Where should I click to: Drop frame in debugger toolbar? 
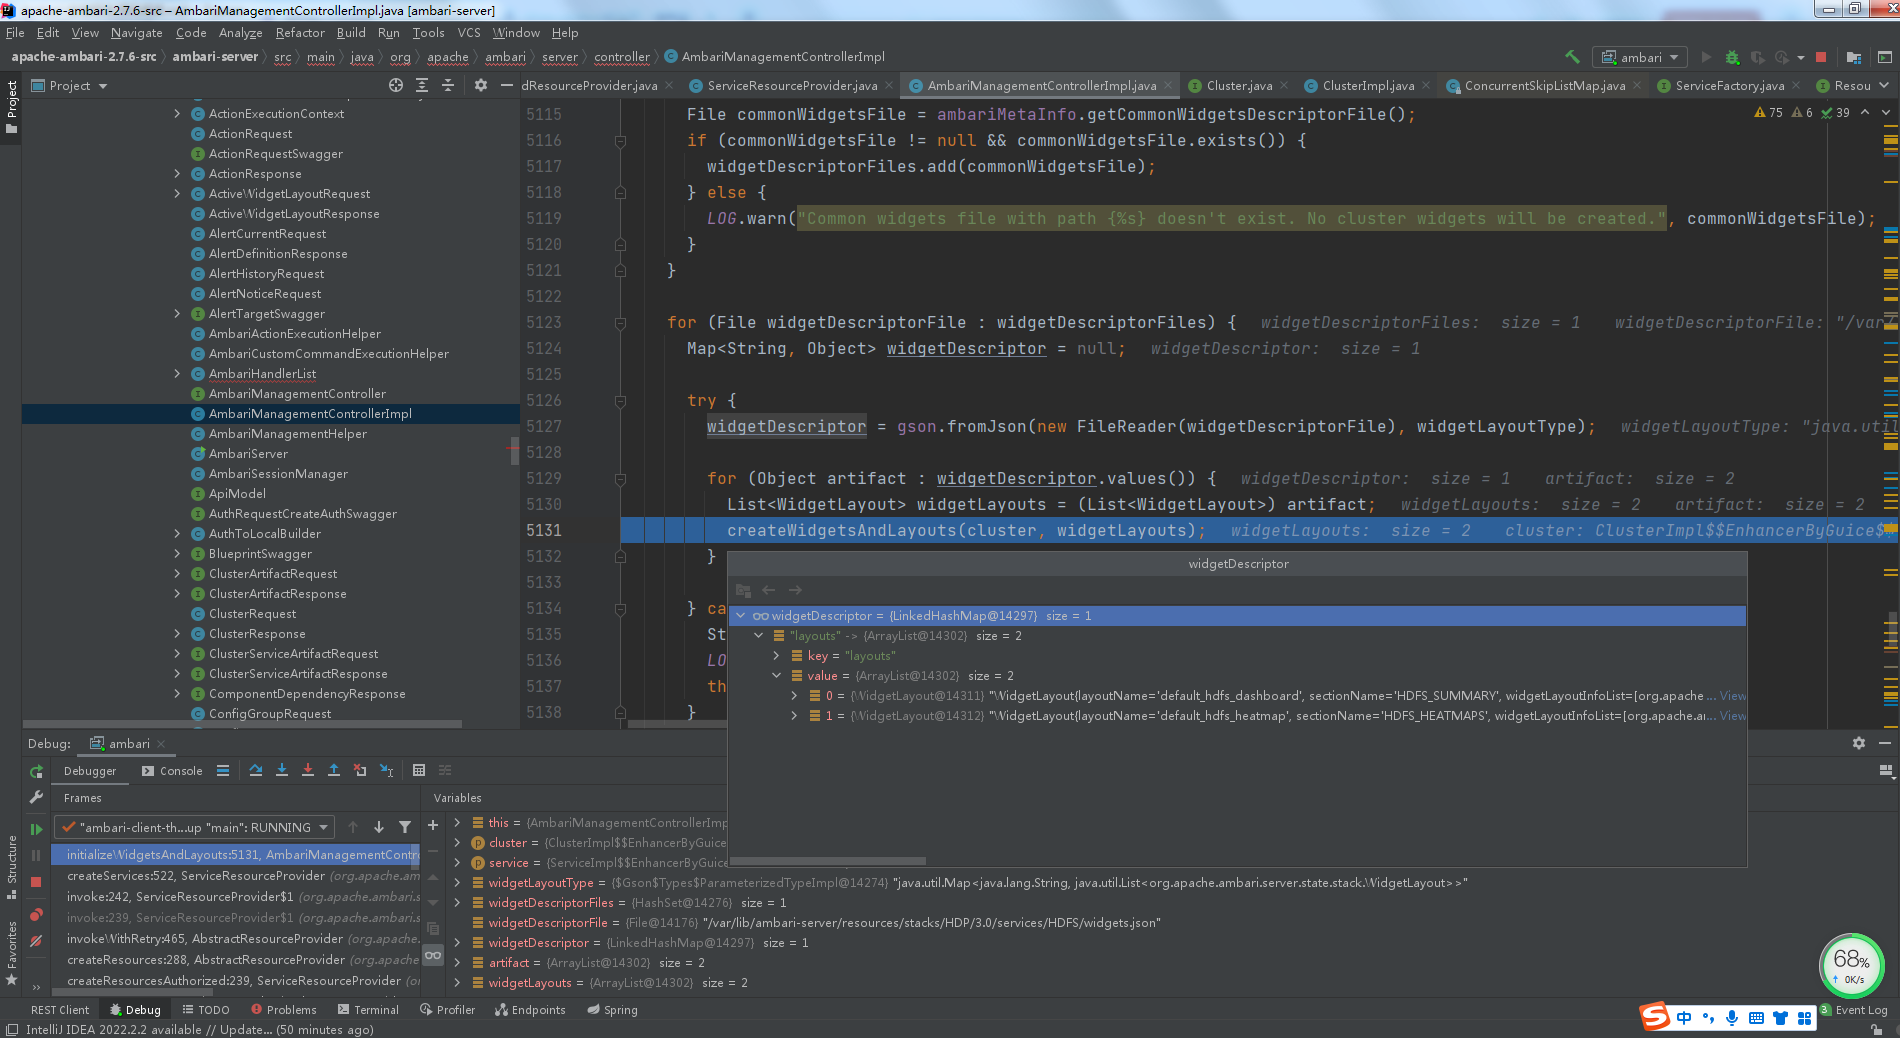click(360, 770)
